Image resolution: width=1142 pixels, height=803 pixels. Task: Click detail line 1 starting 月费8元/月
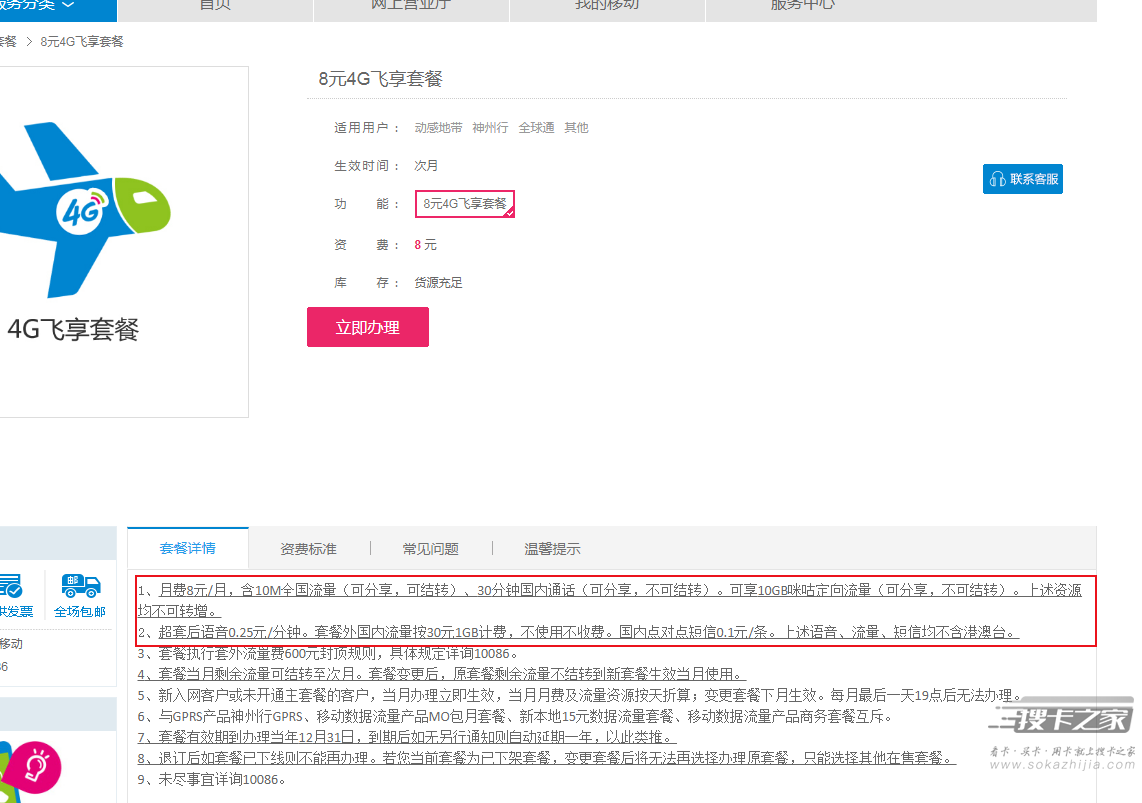(x=610, y=600)
